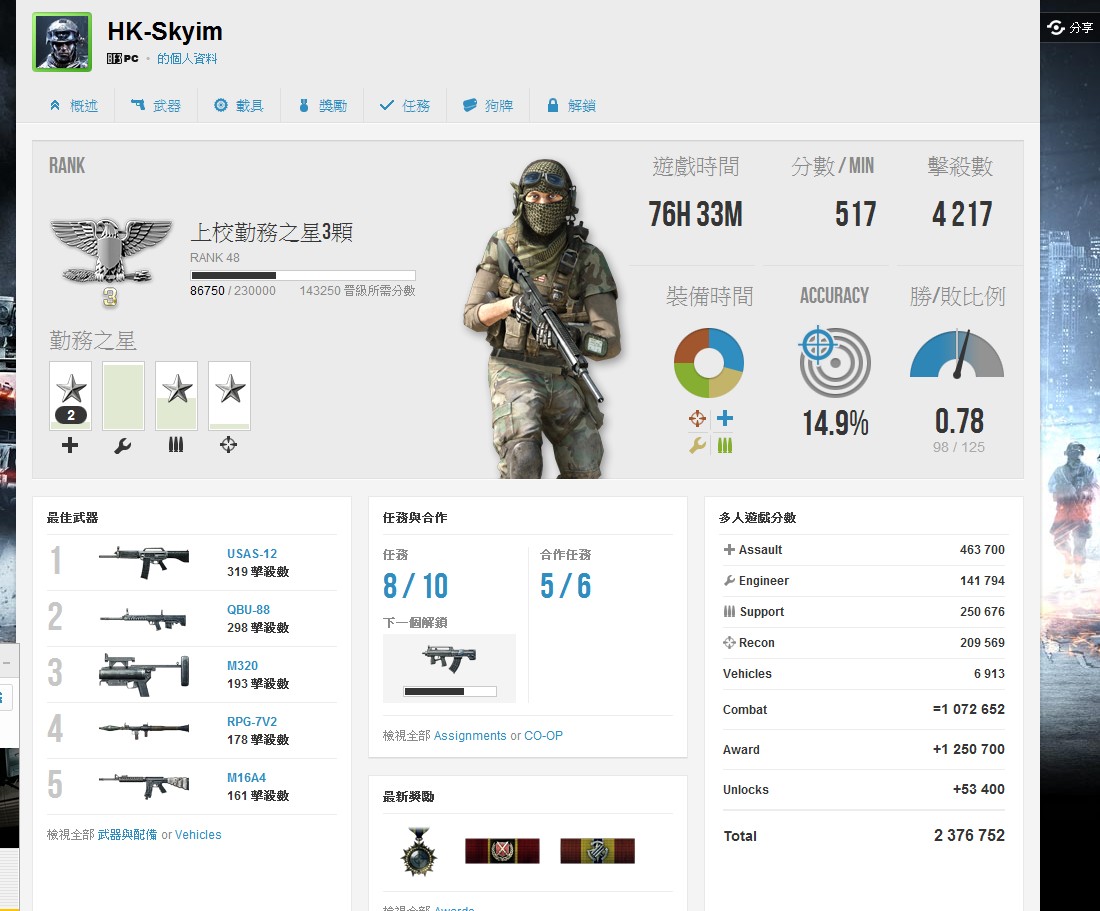This screenshot has width=1100, height=911.
Task: Open the 的個人資料 profile link
Action: click(x=187, y=59)
